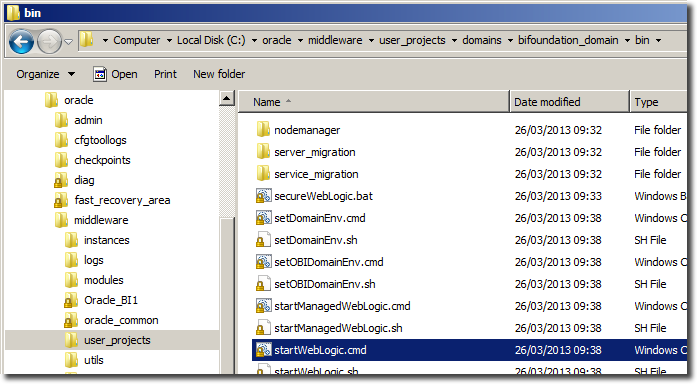Click the startManagedWebLogic.cmd file icon
Screen dimensions: 697x384
click(263, 306)
